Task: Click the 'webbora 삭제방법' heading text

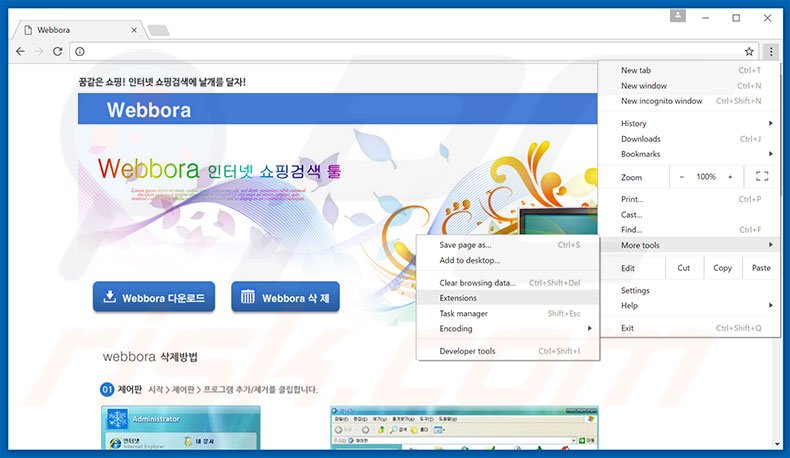Action: [x=150, y=357]
